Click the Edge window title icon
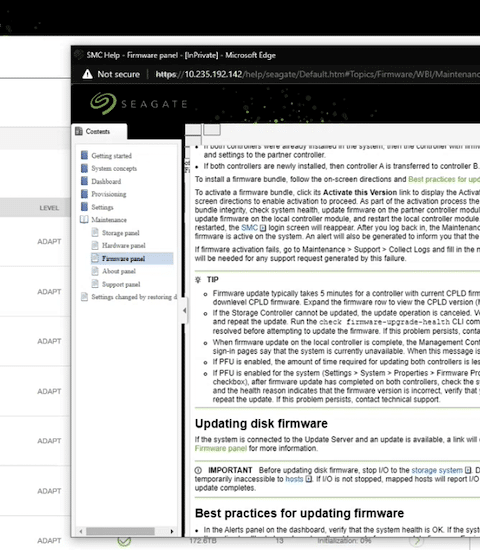The width and height of the screenshot is (480, 550). 79,55
